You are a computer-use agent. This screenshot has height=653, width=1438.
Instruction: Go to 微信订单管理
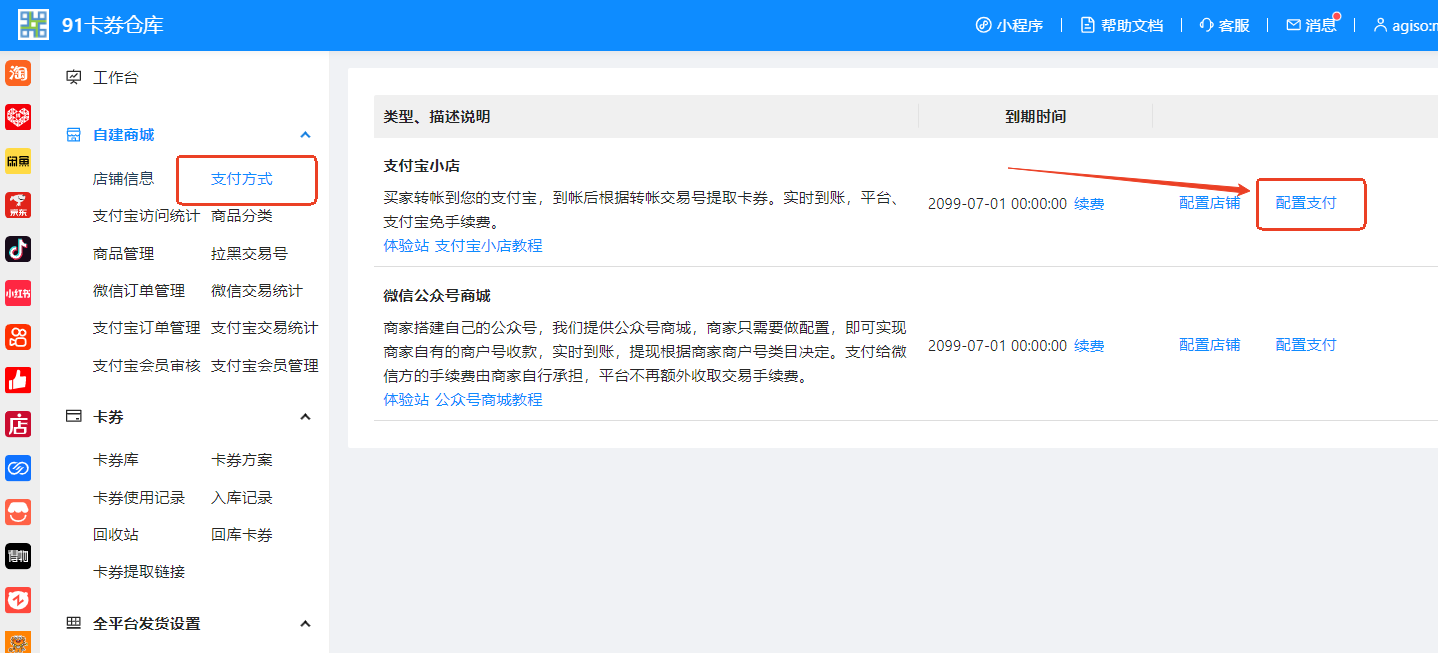pyautogui.click(x=139, y=291)
